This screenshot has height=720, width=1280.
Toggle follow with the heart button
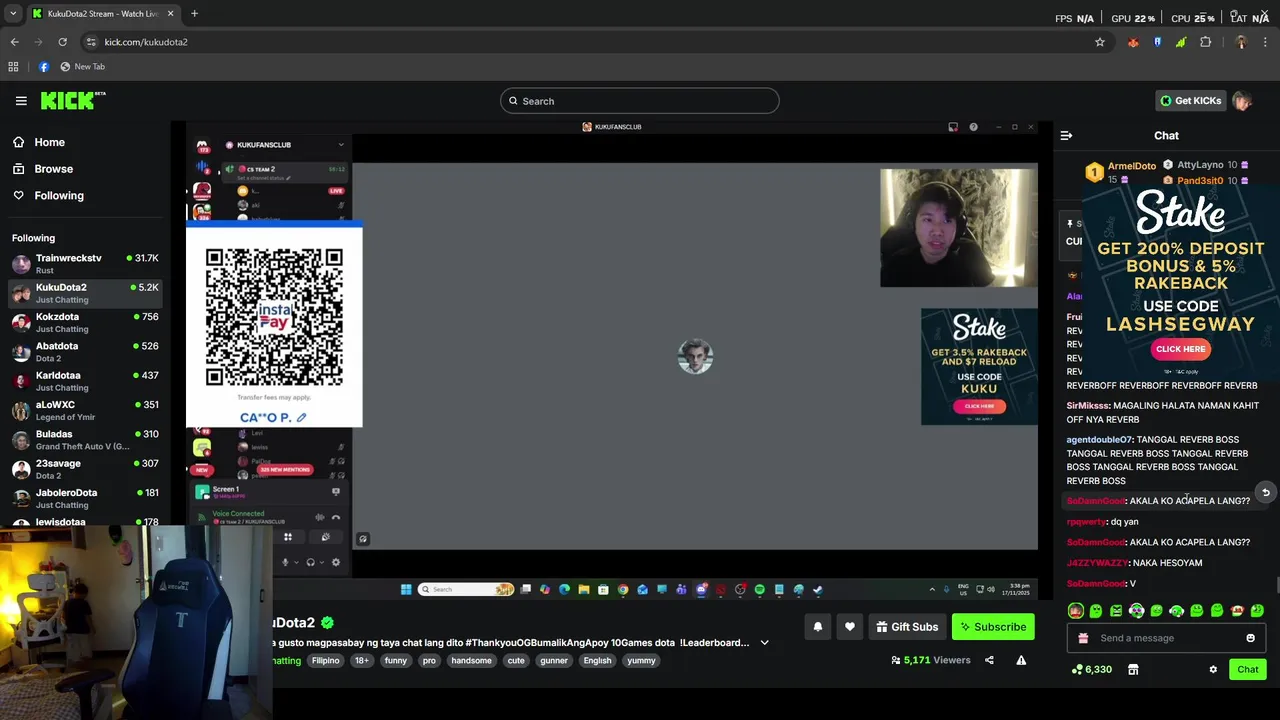point(850,627)
